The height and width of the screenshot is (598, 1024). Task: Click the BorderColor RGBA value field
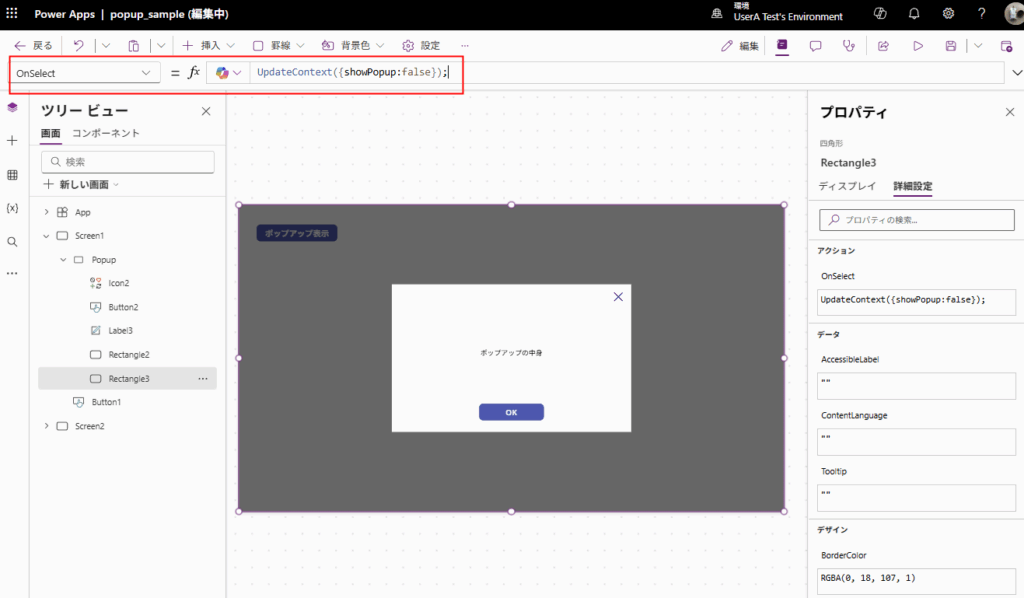pyautogui.click(x=916, y=577)
